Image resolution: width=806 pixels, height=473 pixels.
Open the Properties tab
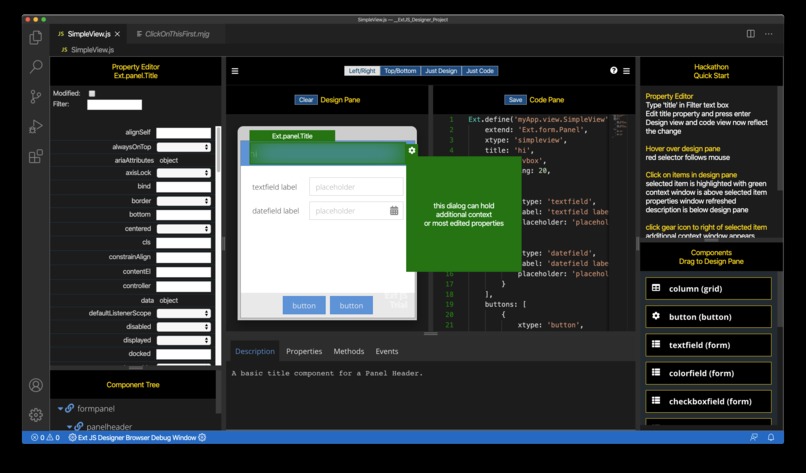tap(304, 351)
